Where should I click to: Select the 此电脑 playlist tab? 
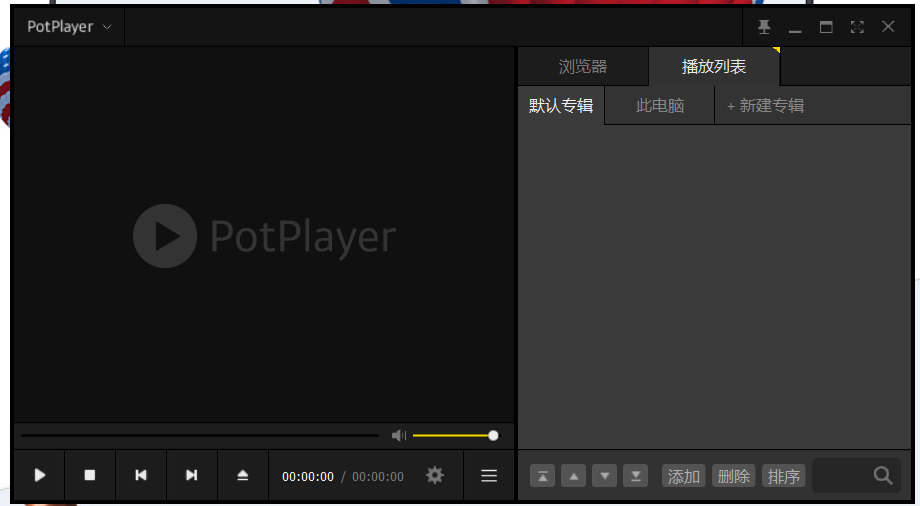pyautogui.click(x=659, y=106)
